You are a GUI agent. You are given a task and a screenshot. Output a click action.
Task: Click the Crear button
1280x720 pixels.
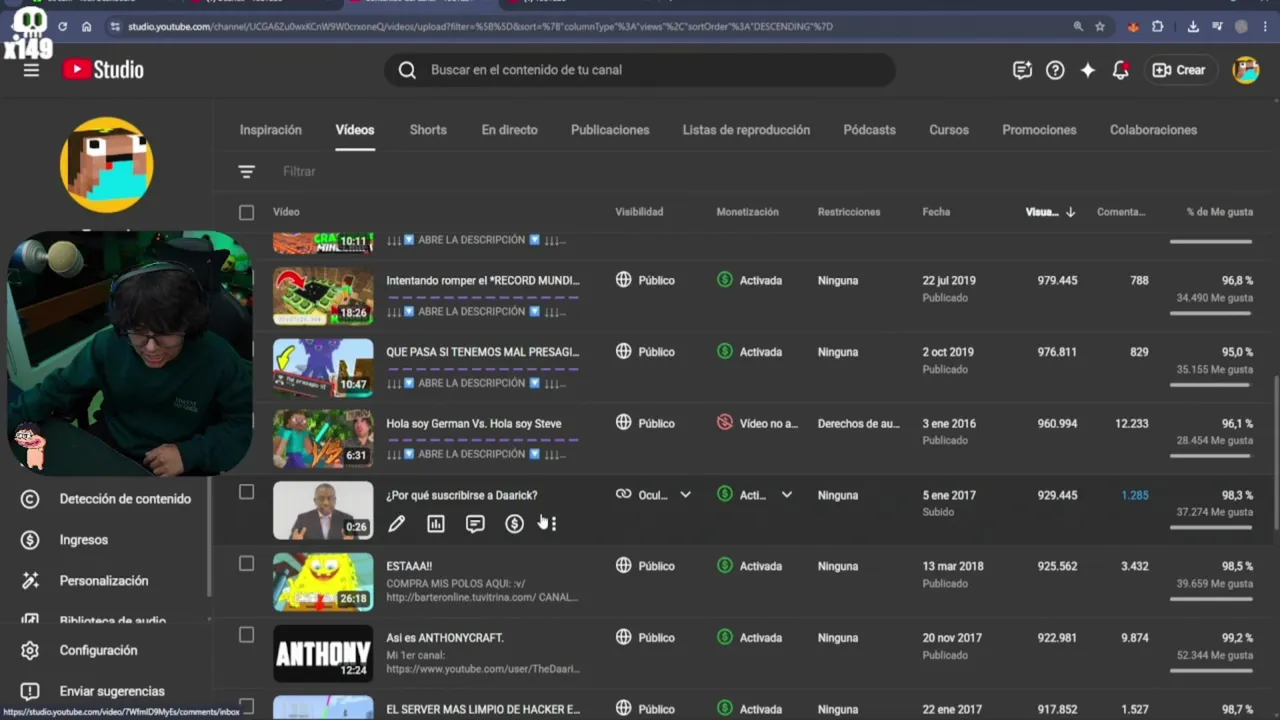(x=1179, y=70)
